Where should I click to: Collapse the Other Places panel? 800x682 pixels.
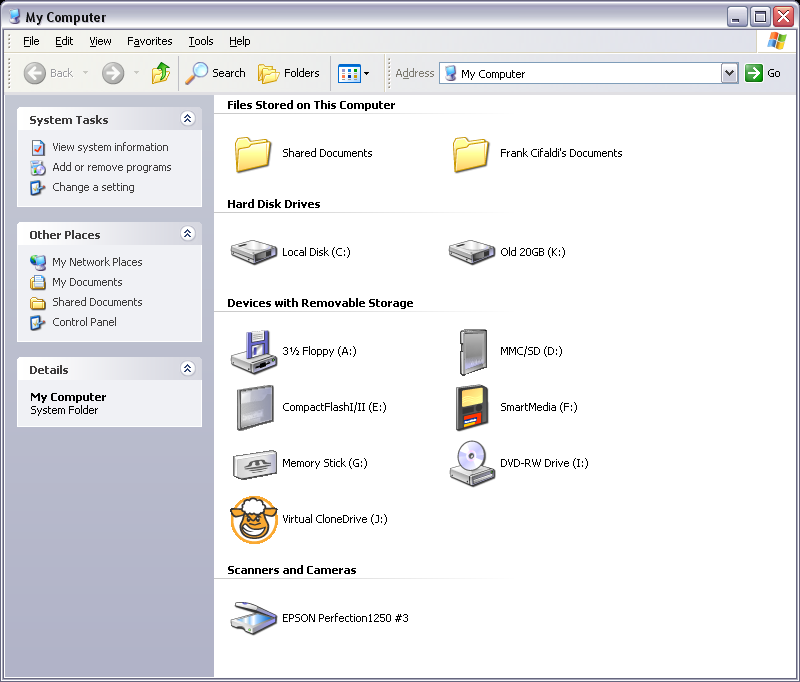point(187,234)
